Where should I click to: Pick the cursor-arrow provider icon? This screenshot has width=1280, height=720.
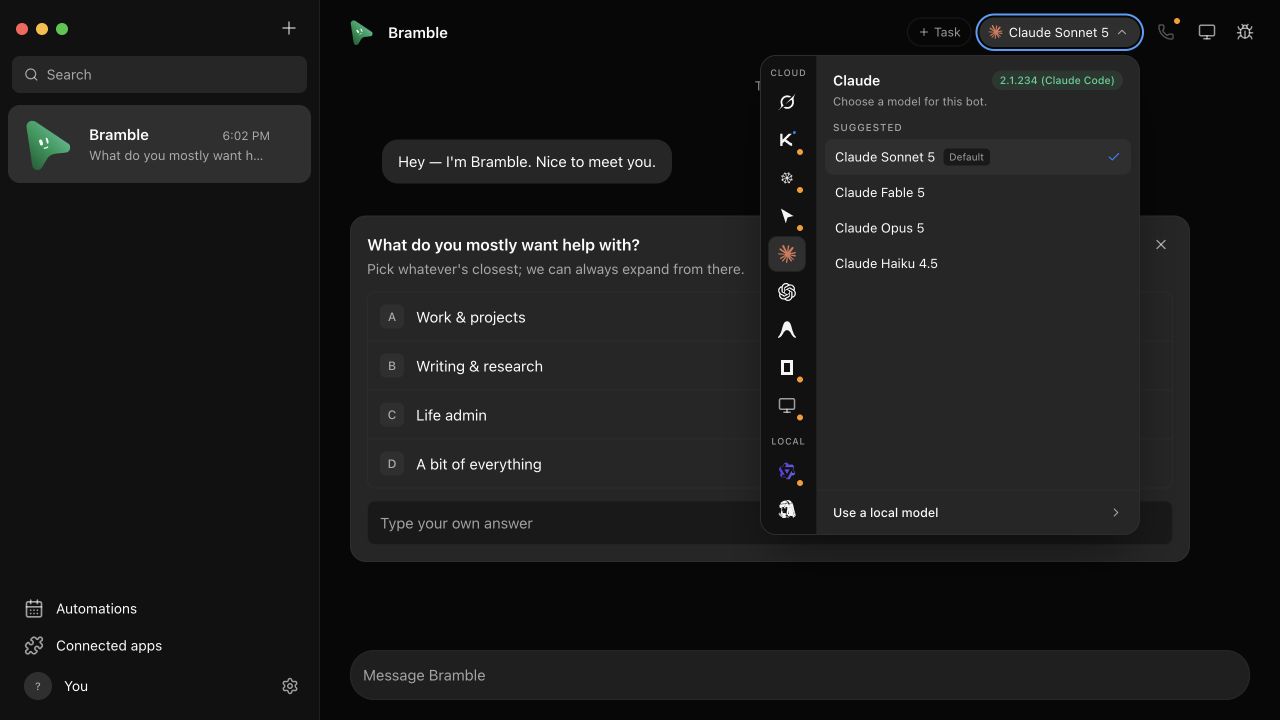[x=787, y=216]
